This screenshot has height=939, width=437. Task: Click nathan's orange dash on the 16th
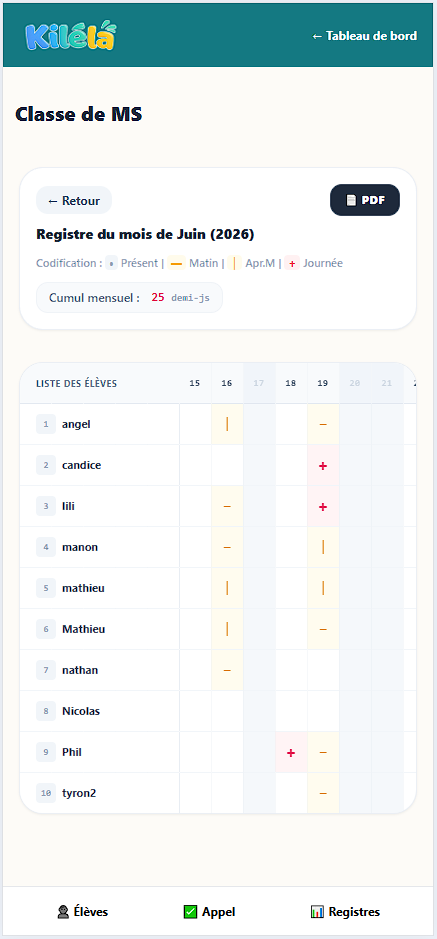(227, 670)
